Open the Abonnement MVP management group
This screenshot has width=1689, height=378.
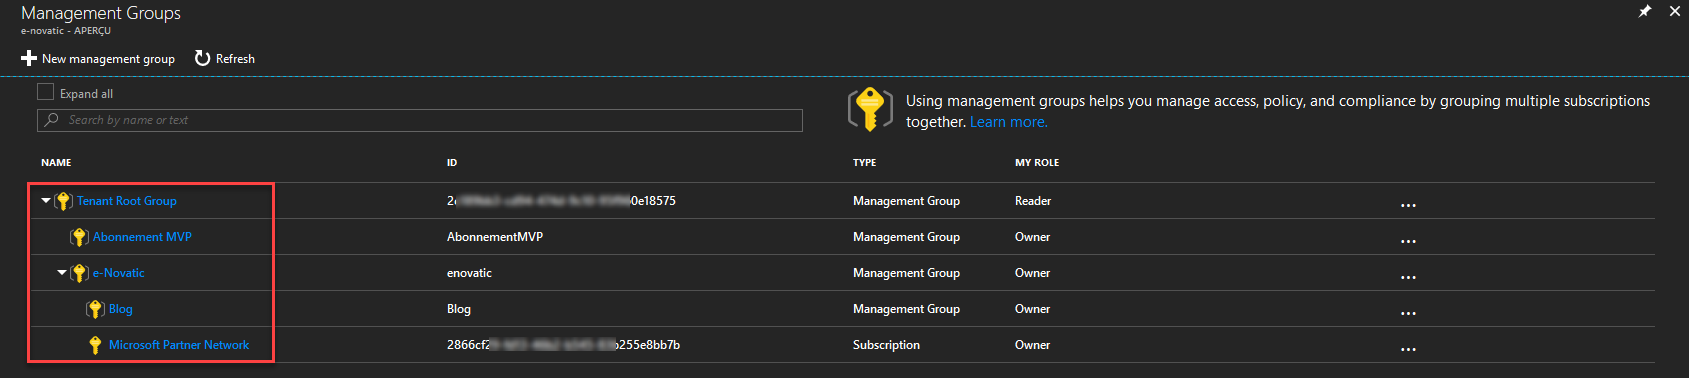142,237
